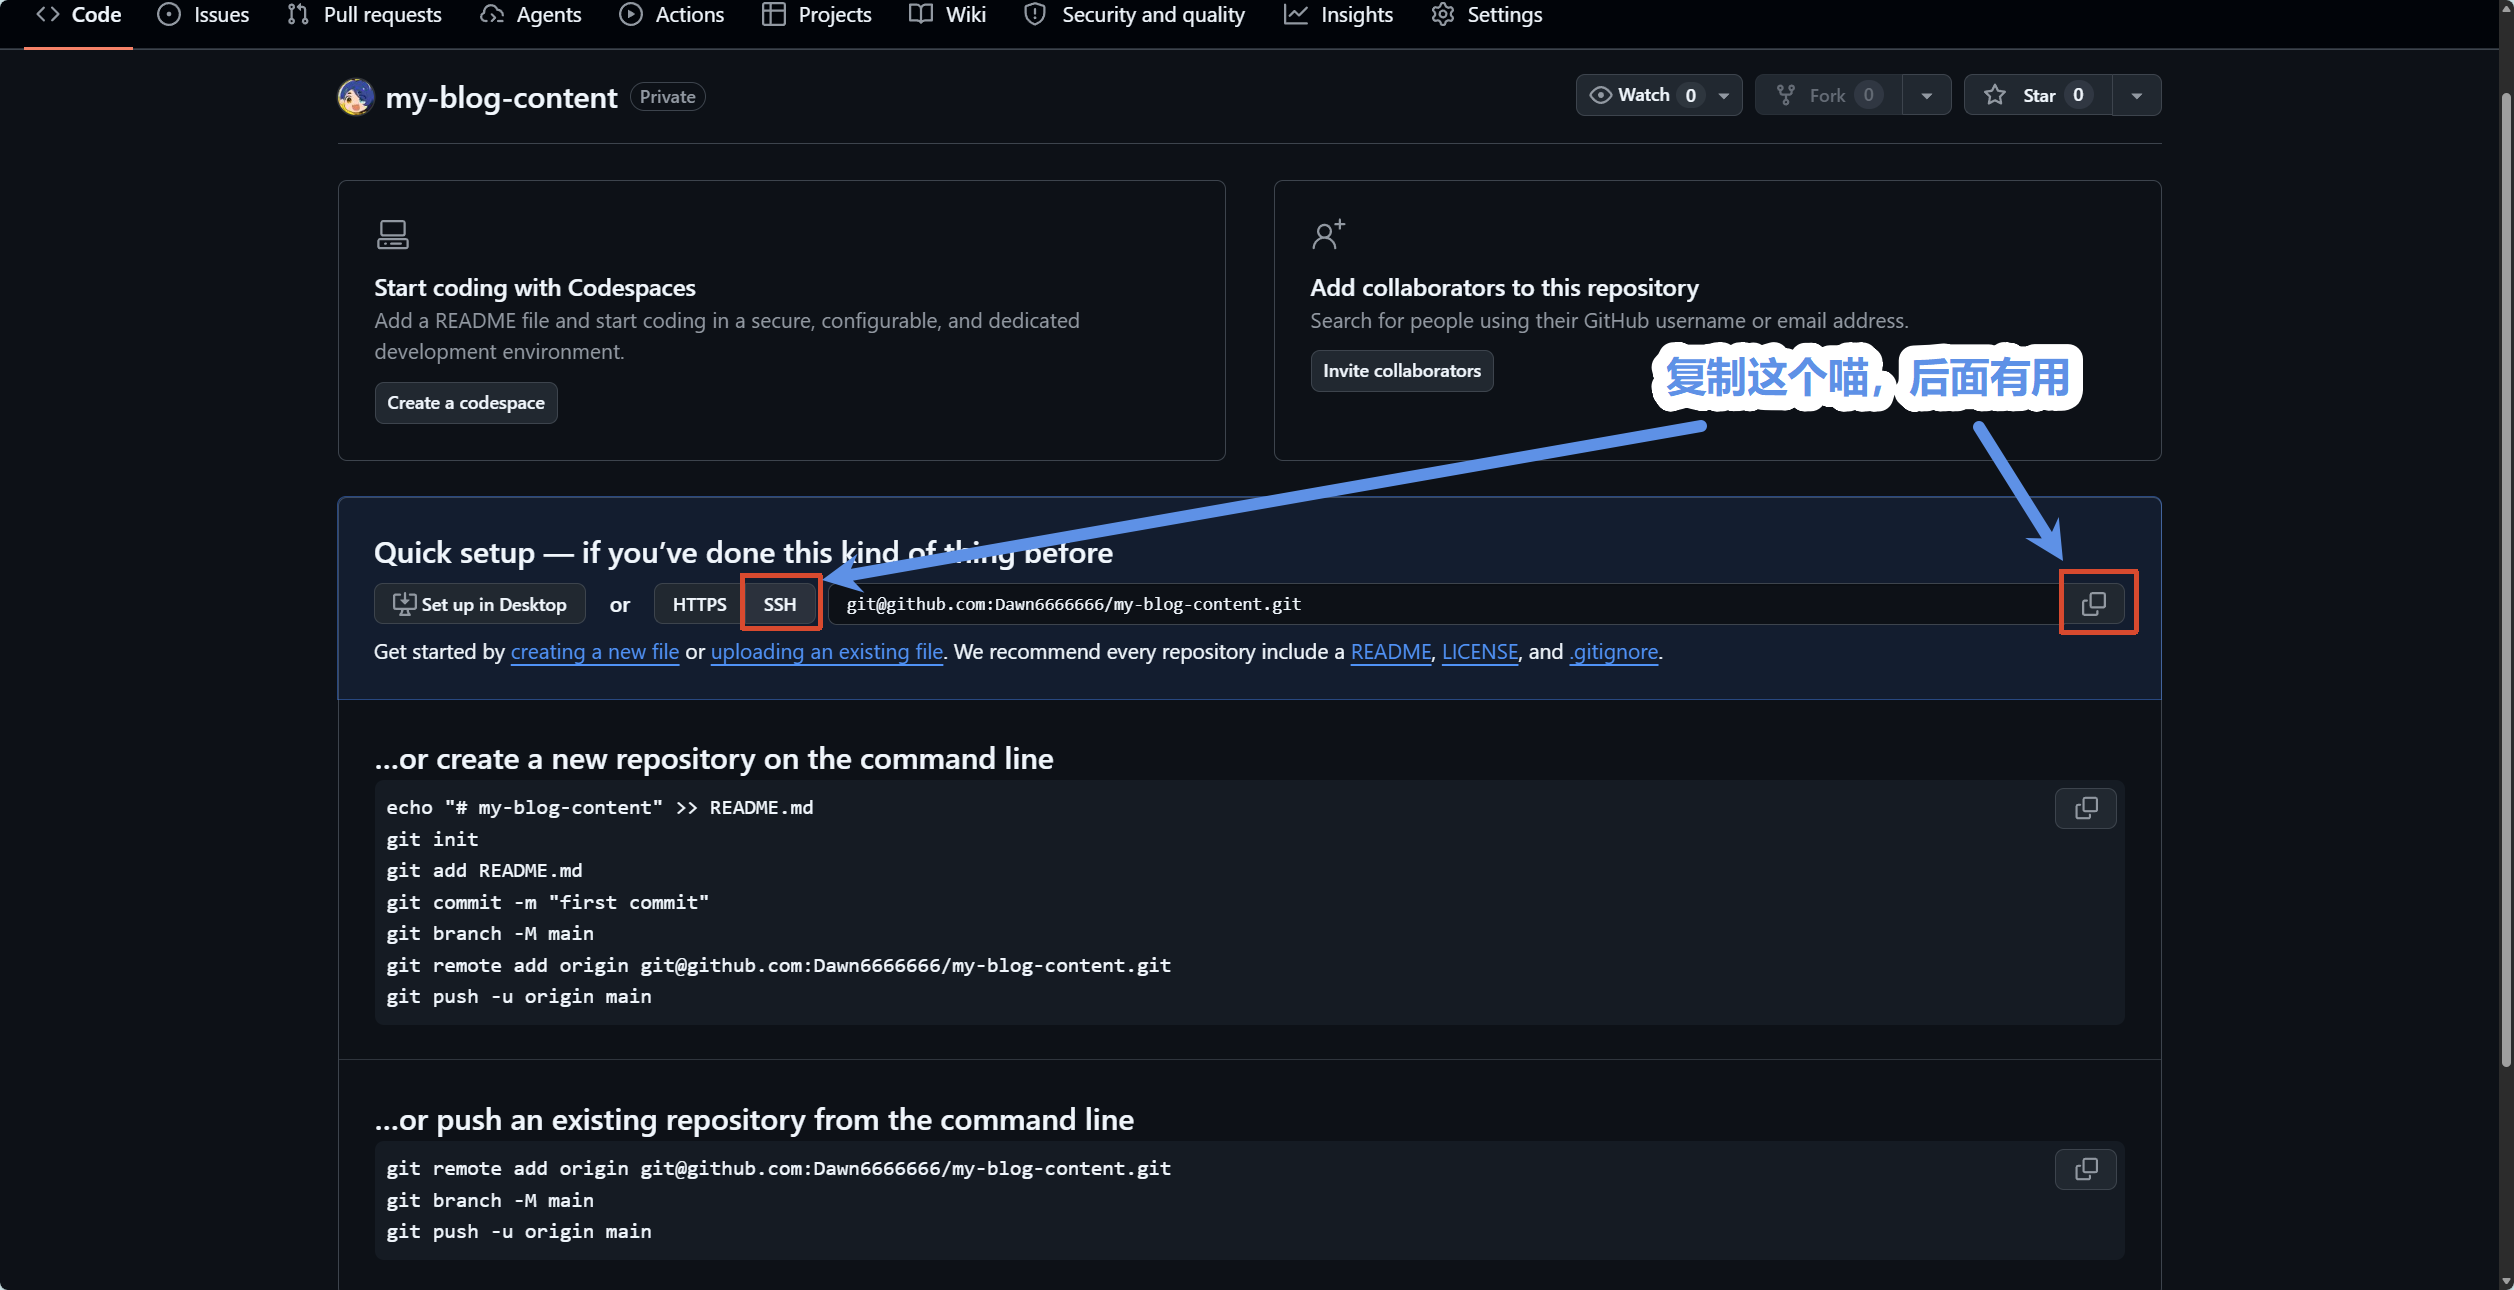Open the Wiki tab
The height and width of the screenshot is (1290, 2514).
pyautogui.click(x=947, y=15)
